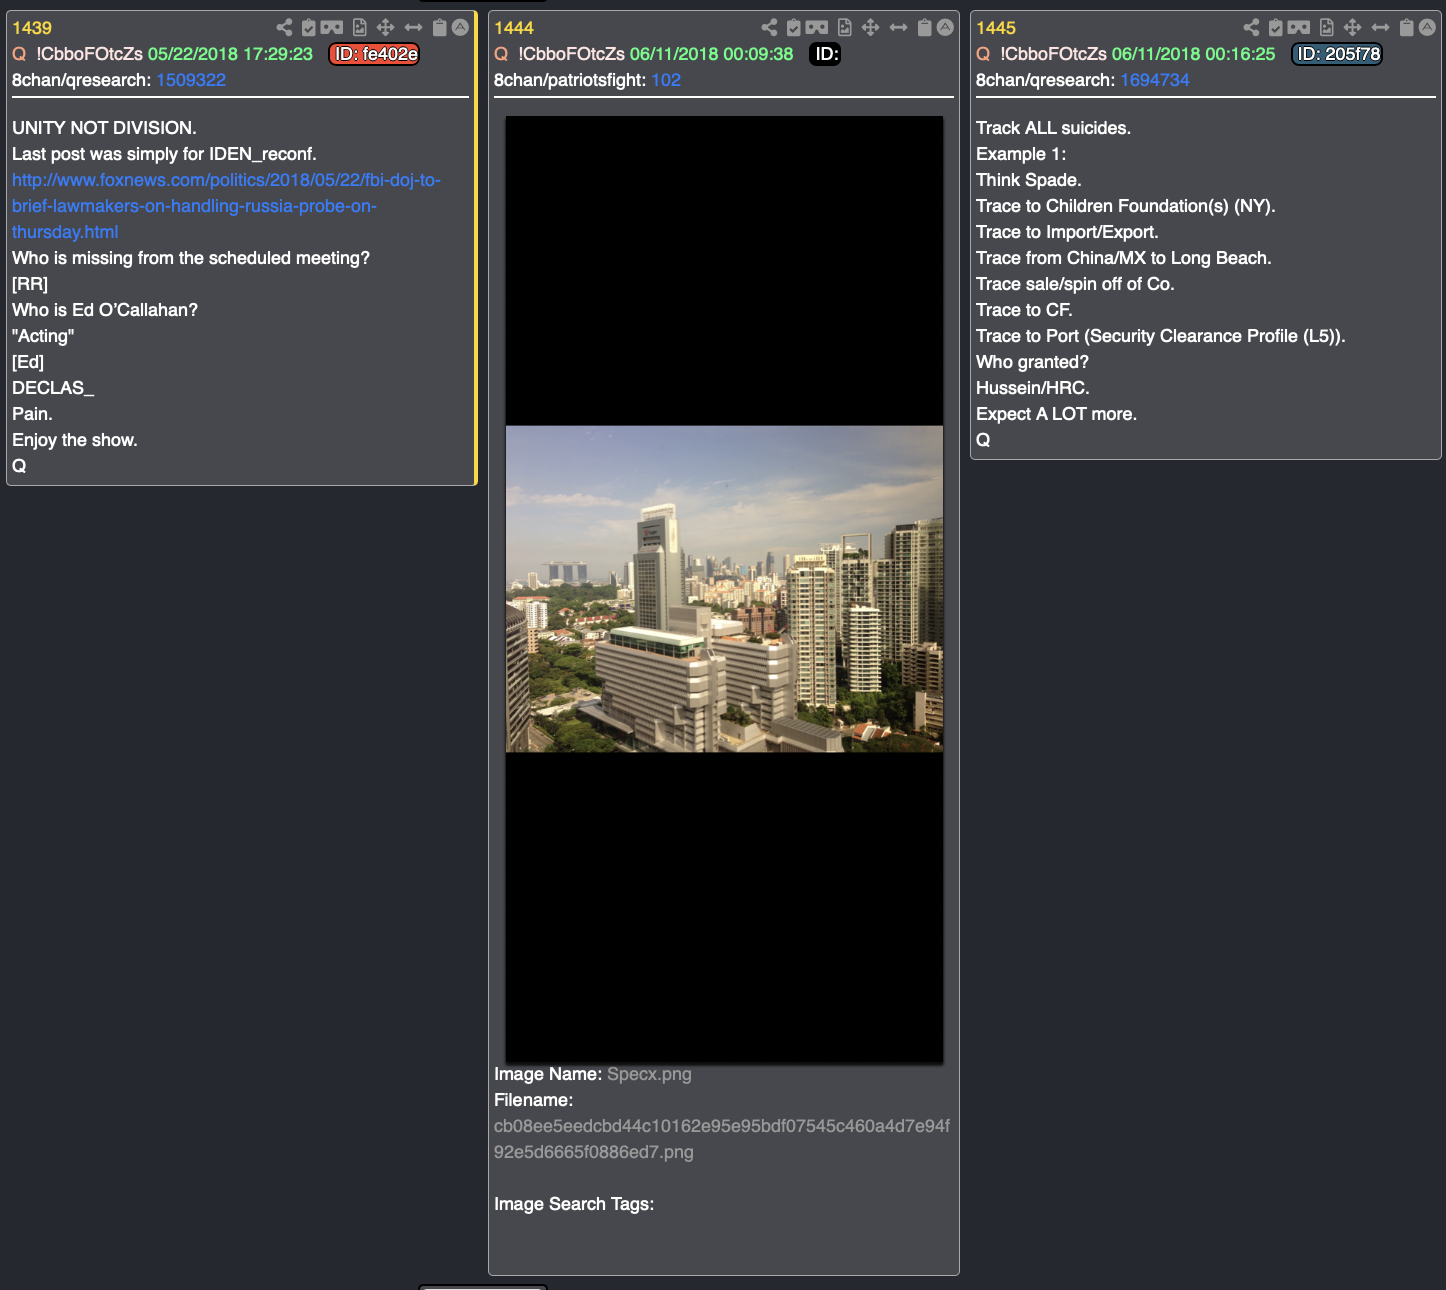Copy post 1444 with the plain clipboard icon
This screenshot has width=1446, height=1290.
pyautogui.click(x=924, y=28)
